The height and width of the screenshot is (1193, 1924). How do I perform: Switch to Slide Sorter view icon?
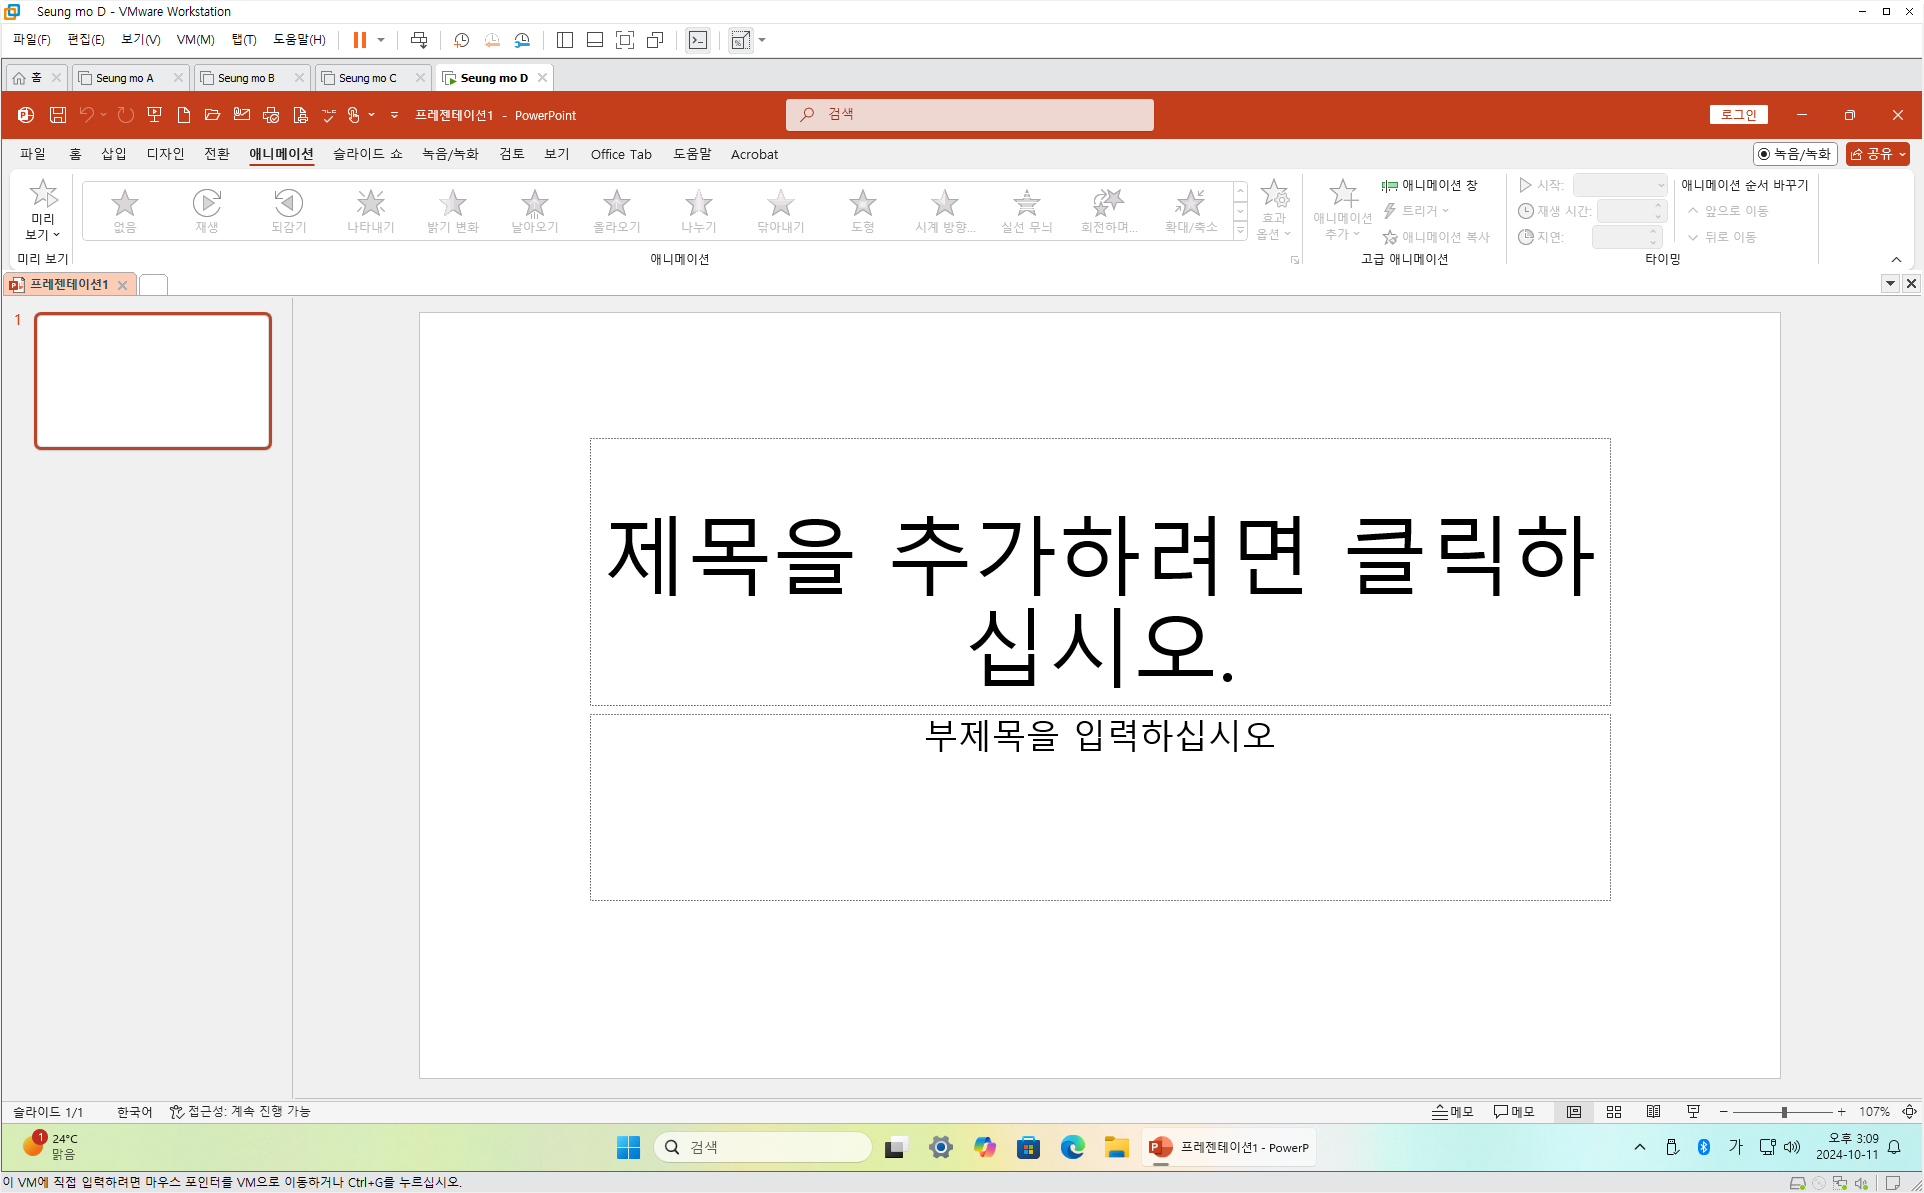[1614, 1112]
